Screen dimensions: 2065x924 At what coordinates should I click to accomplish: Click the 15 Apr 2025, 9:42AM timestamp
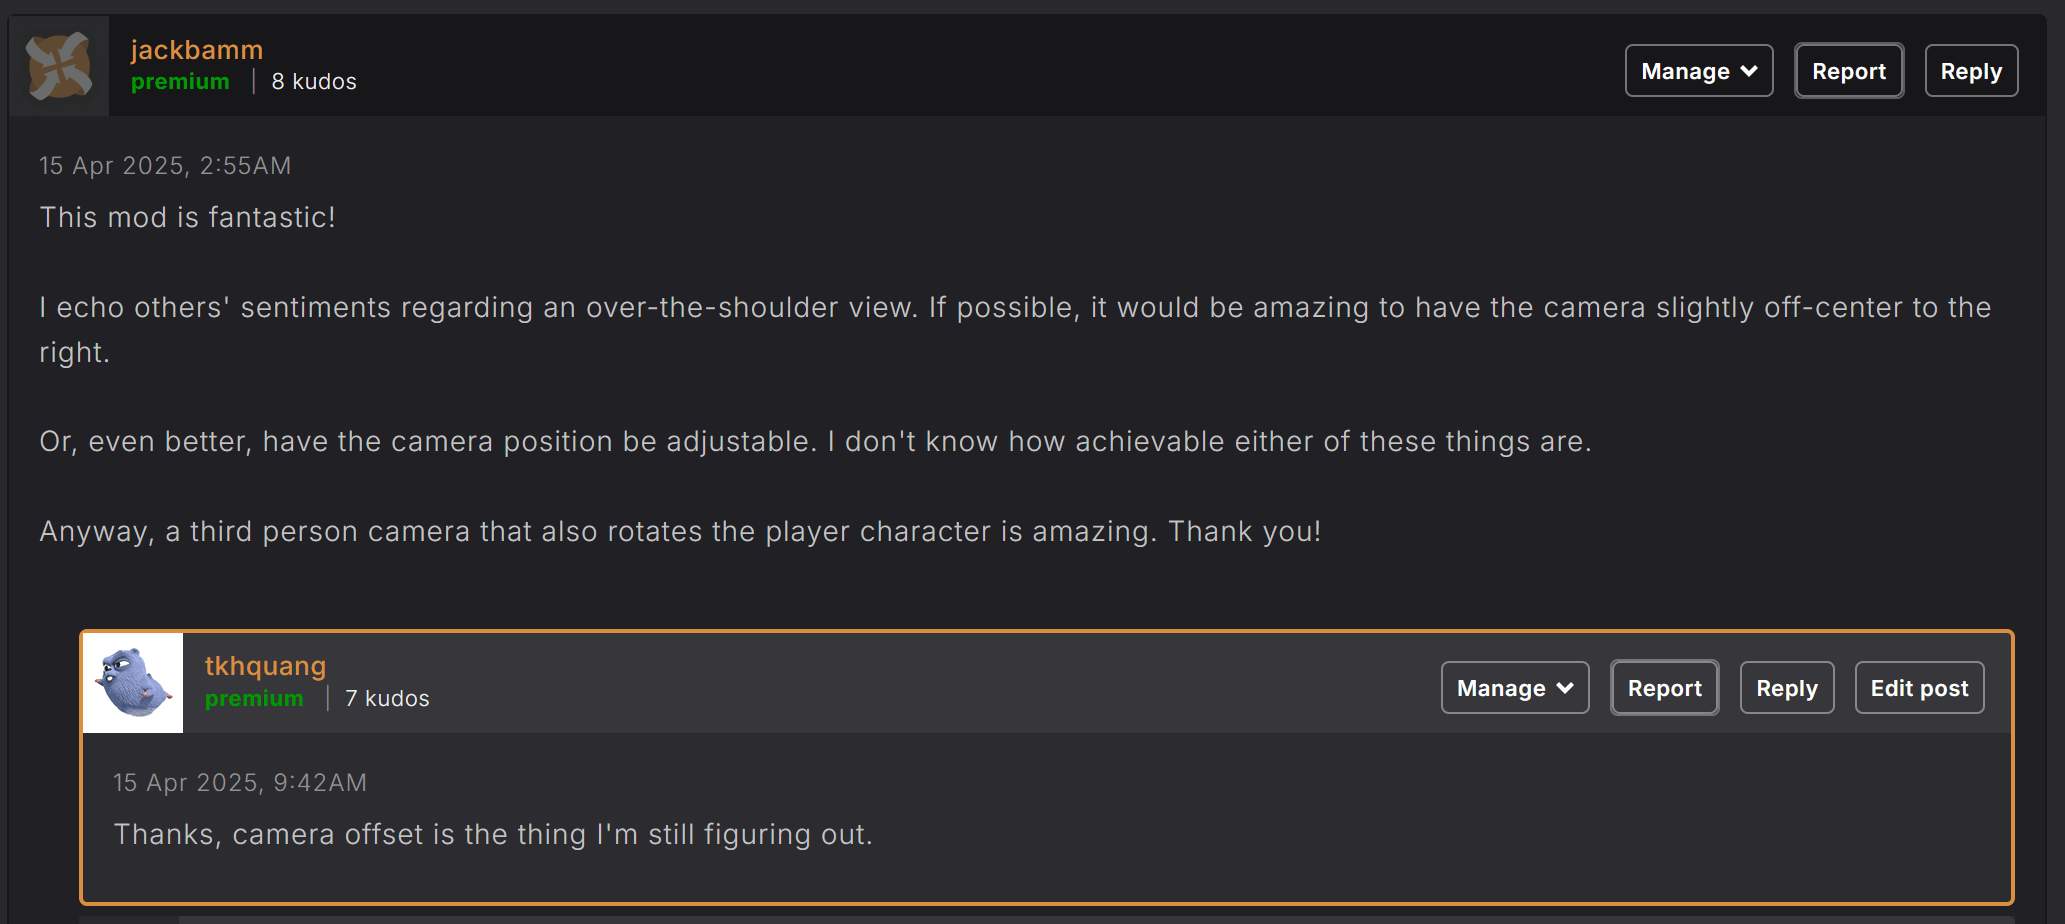[x=240, y=783]
